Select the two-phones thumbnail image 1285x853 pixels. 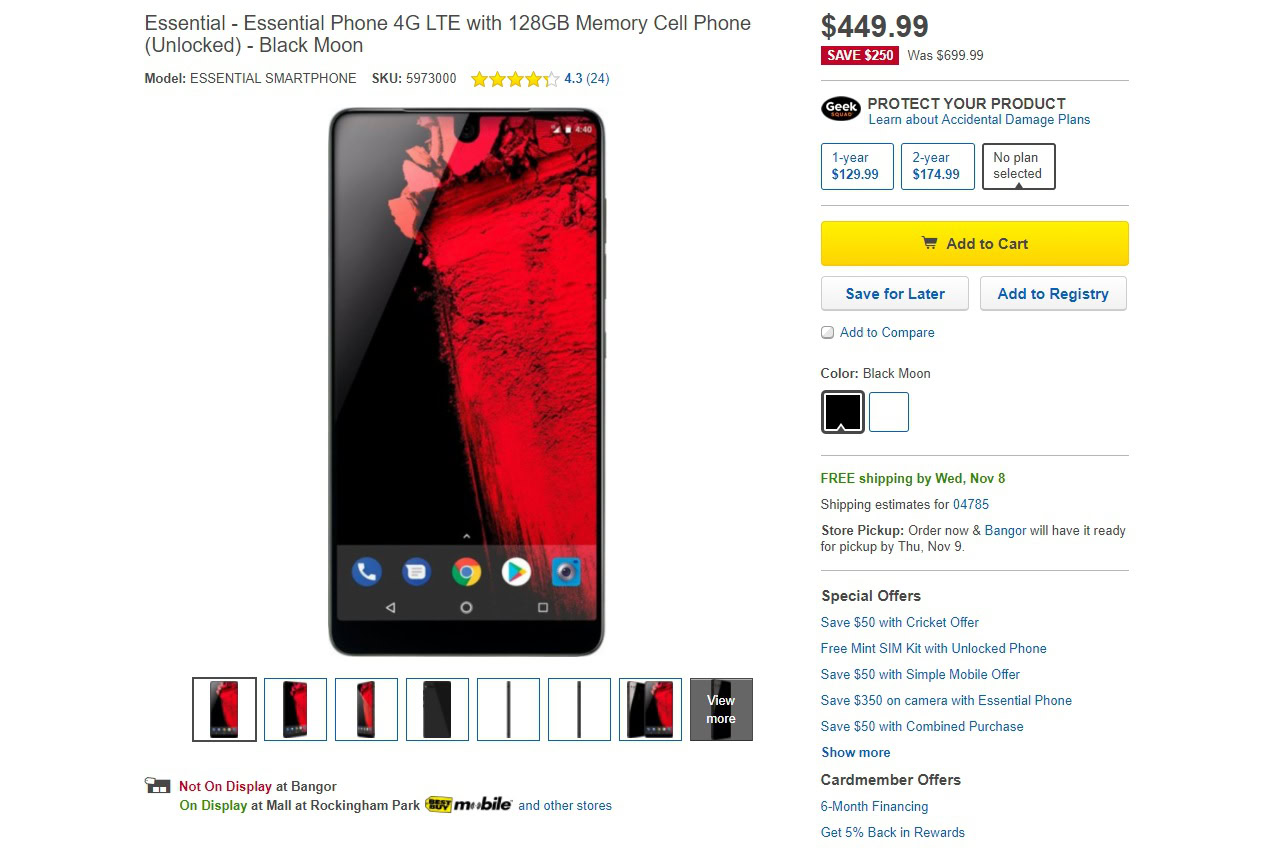tap(650, 709)
